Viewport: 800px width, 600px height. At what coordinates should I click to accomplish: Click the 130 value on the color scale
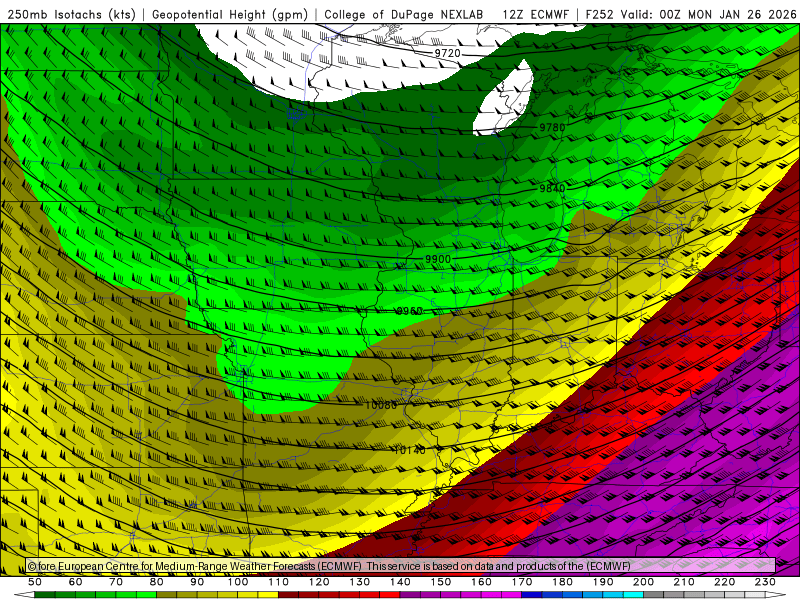[x=360, y=582]
